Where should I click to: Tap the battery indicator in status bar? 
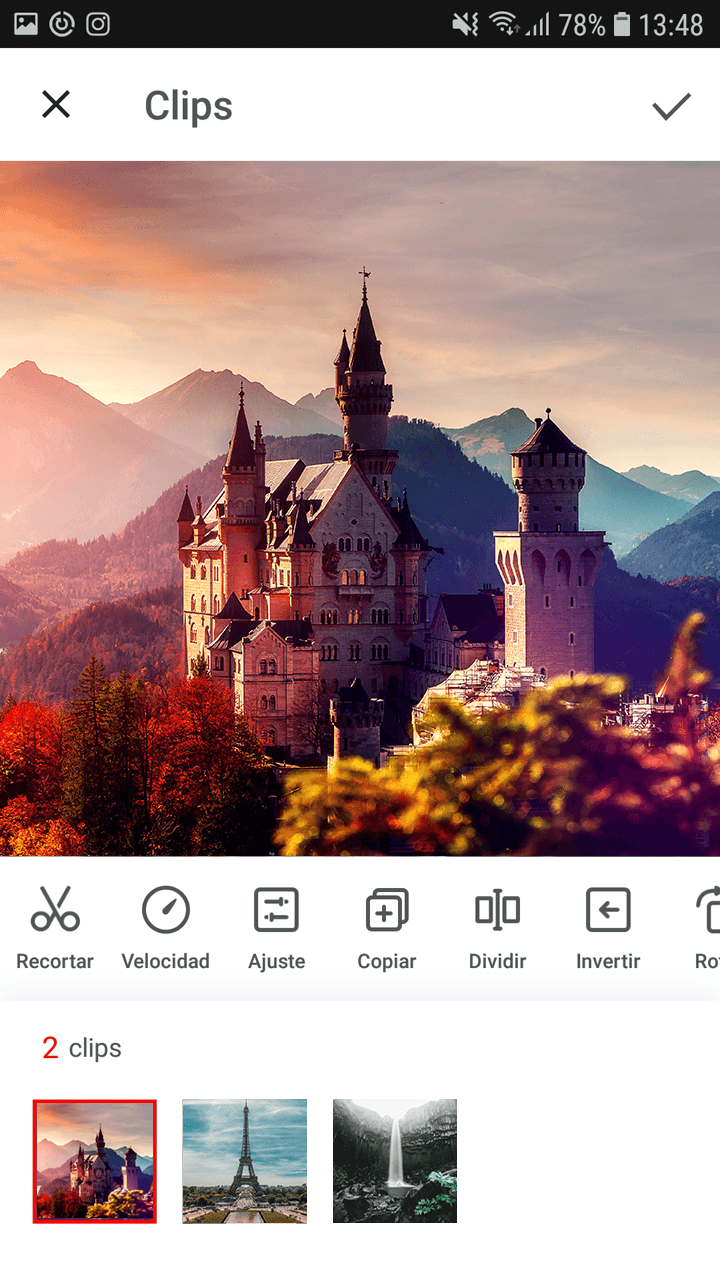(622, 24)
